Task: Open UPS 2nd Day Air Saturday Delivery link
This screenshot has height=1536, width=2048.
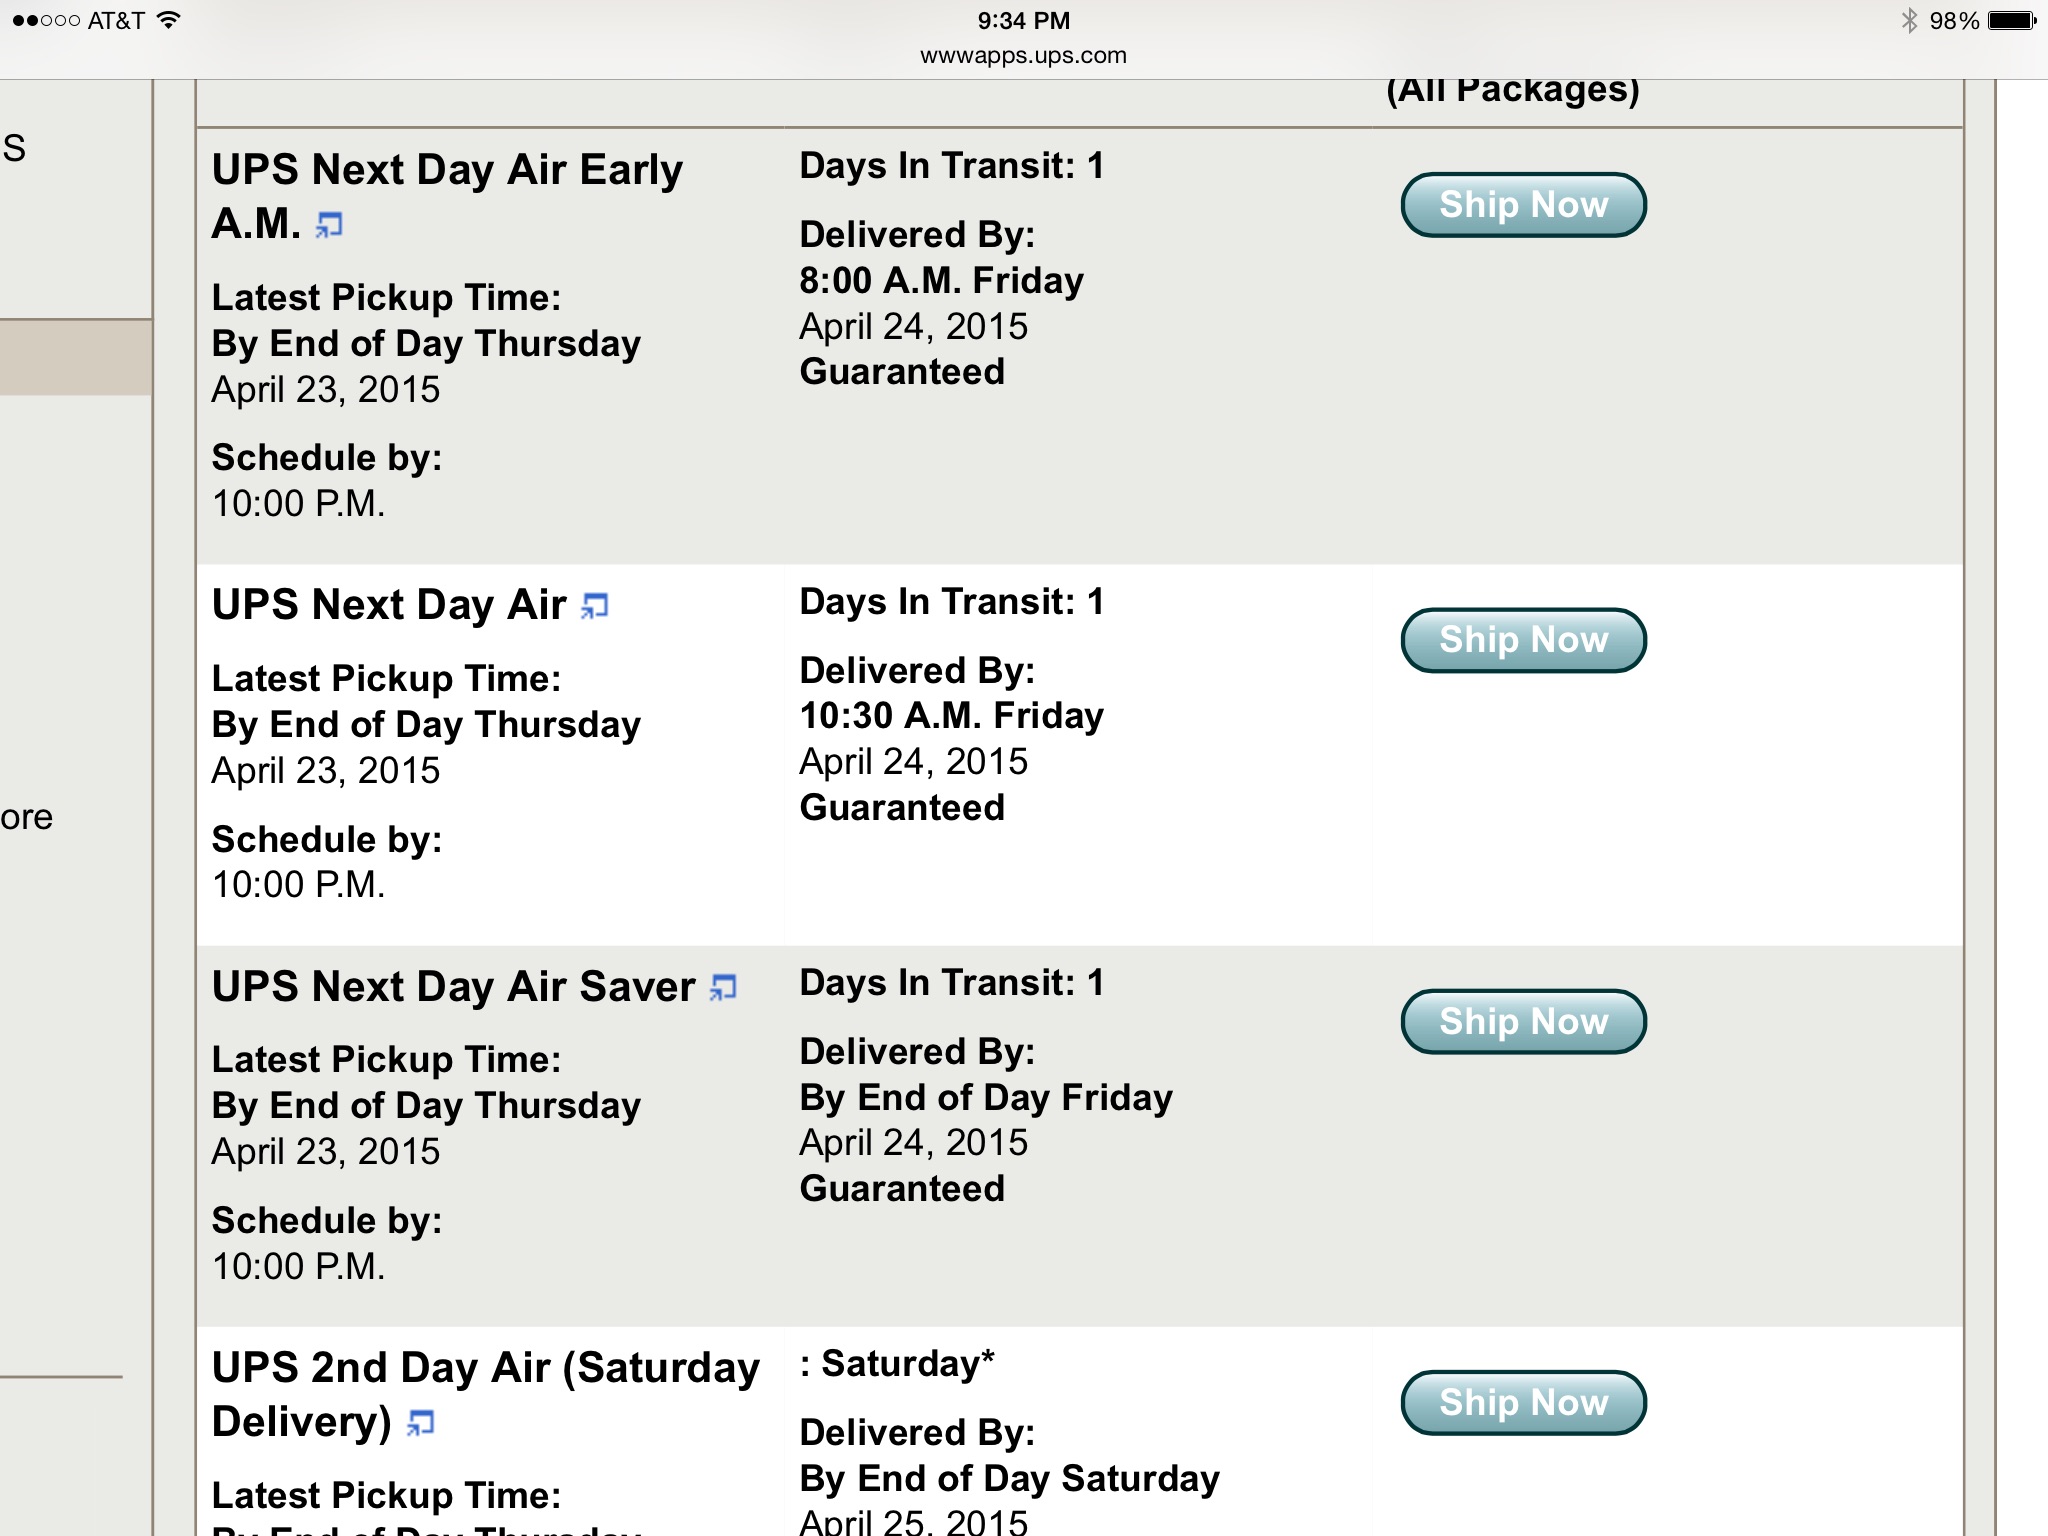Action: coord(486,1394)
